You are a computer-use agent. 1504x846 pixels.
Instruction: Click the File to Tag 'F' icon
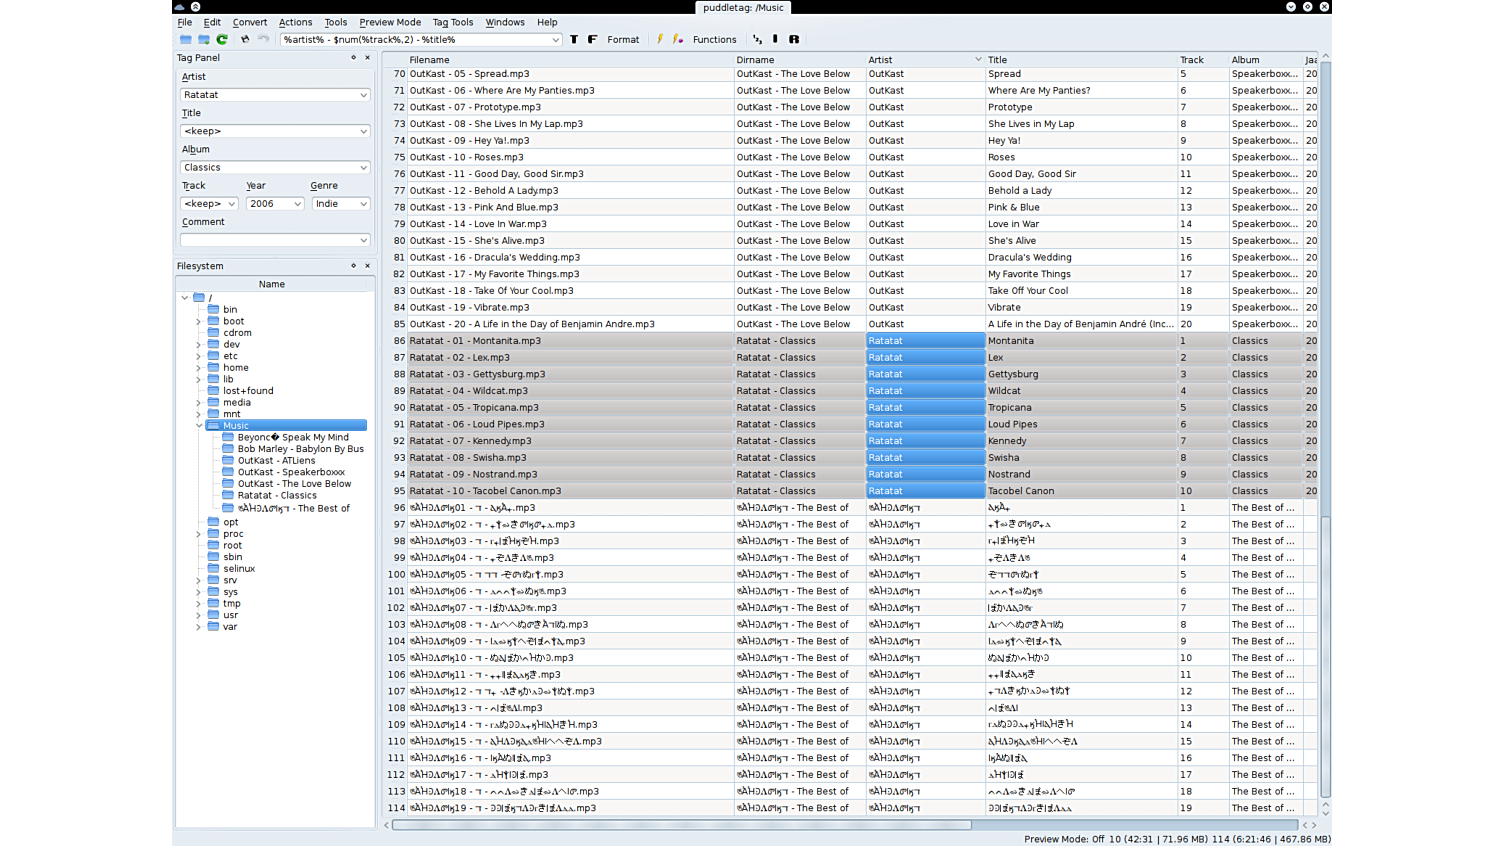point(592,40)
